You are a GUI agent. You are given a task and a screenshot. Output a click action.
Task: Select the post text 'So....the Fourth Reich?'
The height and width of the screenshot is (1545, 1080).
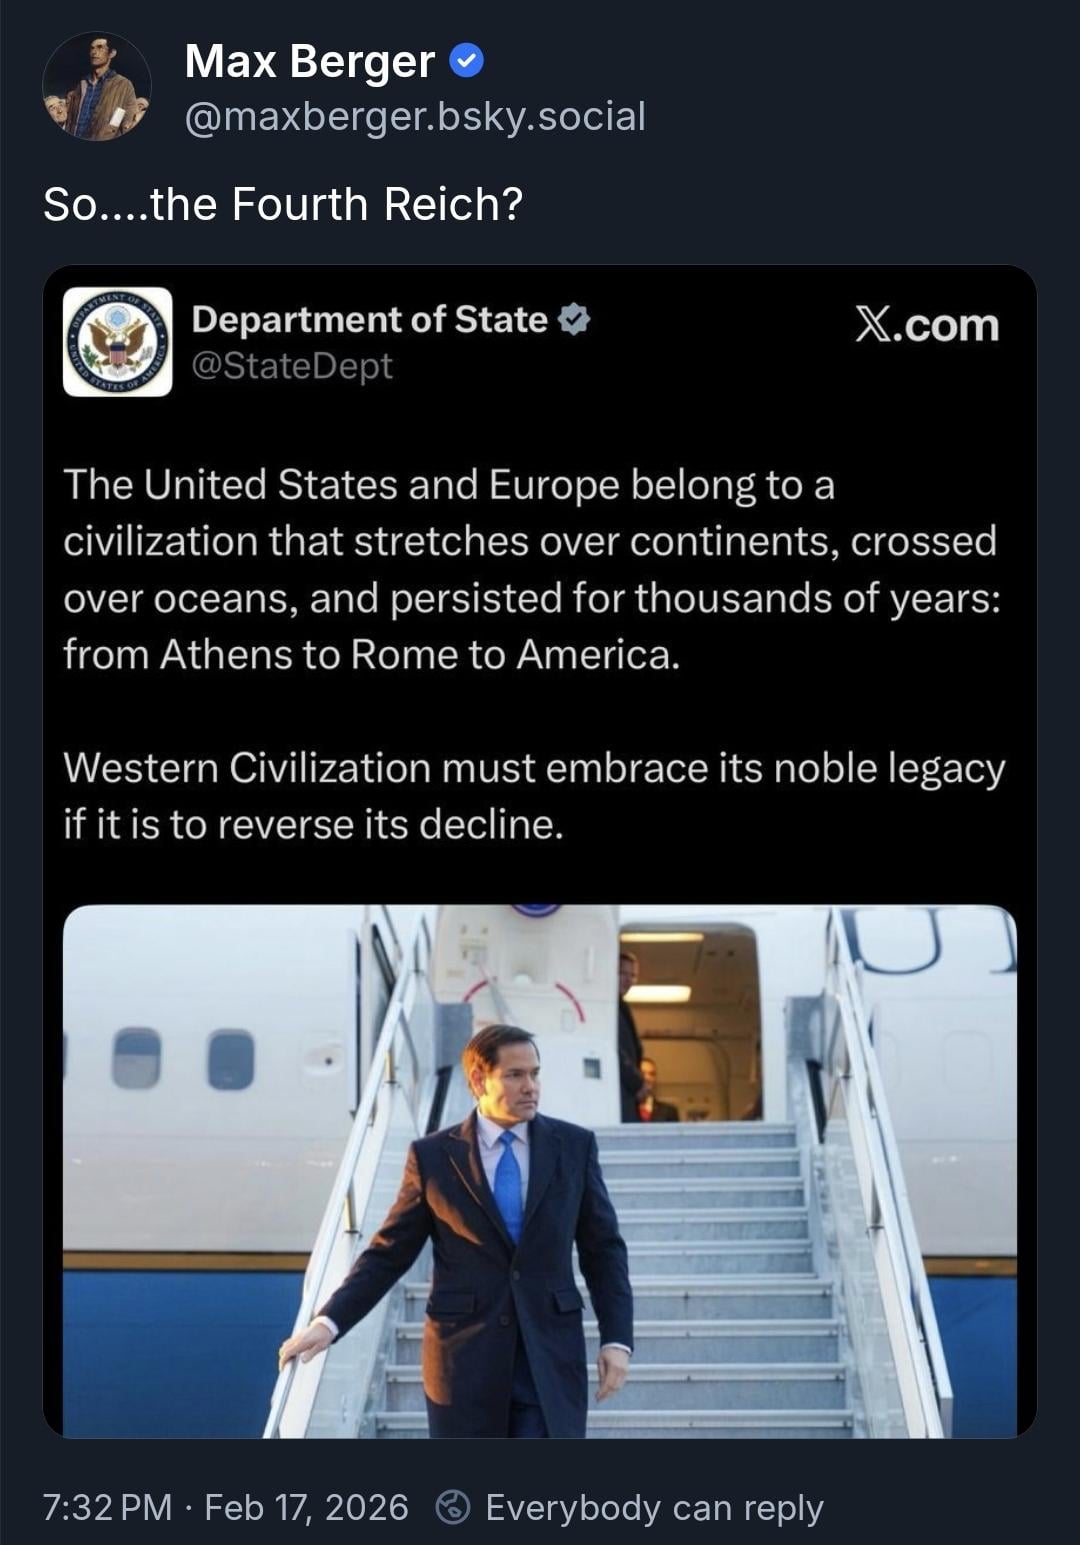click(x=283, y=204)
